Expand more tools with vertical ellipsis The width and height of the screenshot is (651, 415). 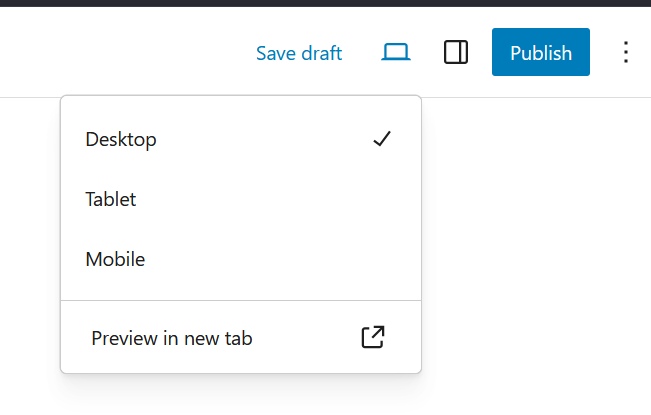[x=626, y=53]
